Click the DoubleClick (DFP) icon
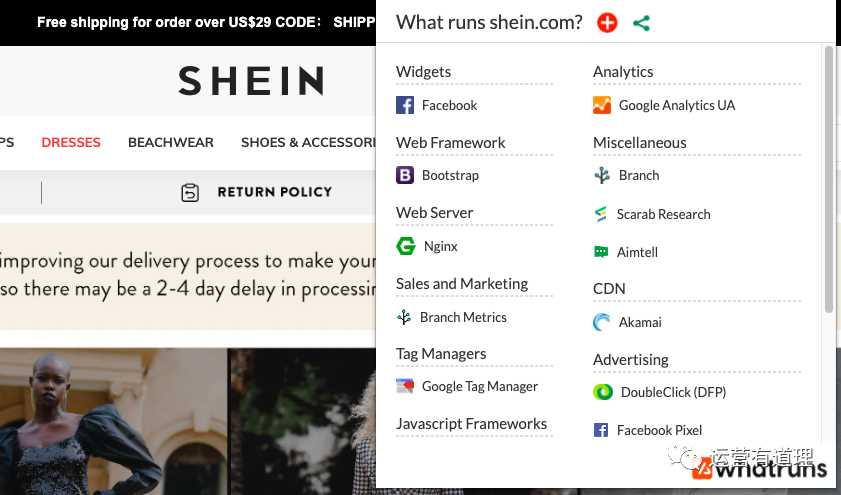The width and height of the screenshot is (841, 495). click(603, 392)
